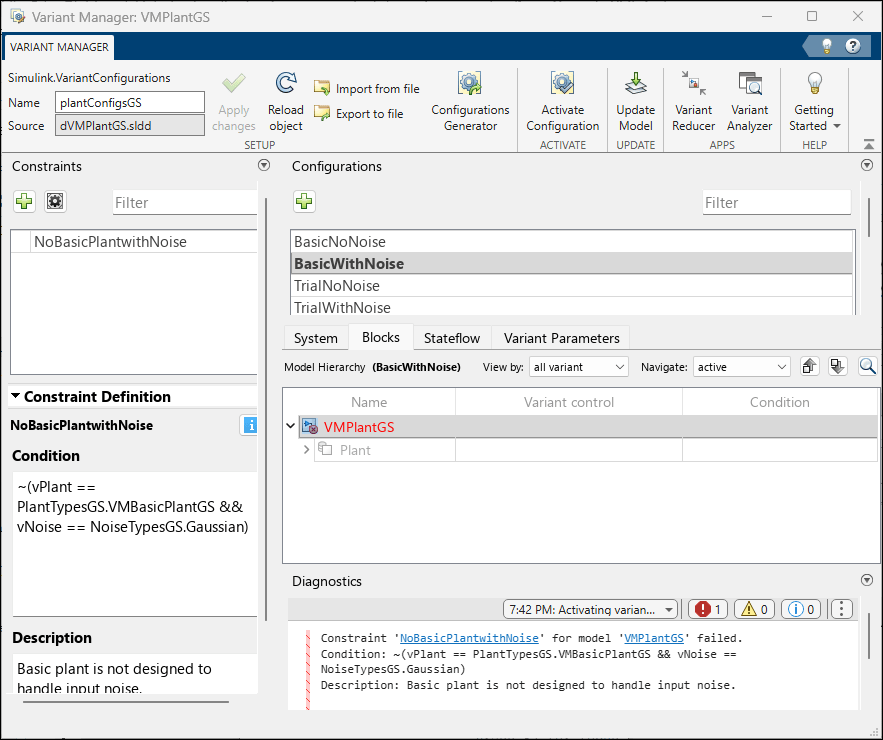Click the constraints gear settings icon
This screenshot has width=883, height=740.
[55, 202]
